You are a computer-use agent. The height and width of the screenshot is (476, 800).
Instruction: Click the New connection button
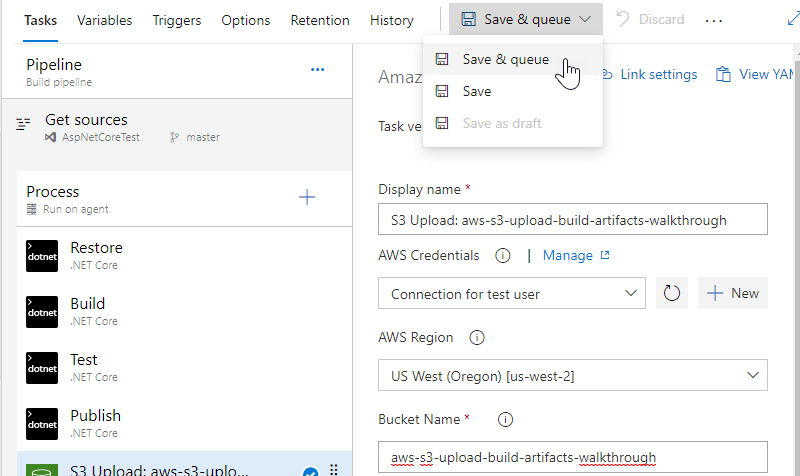732,293
